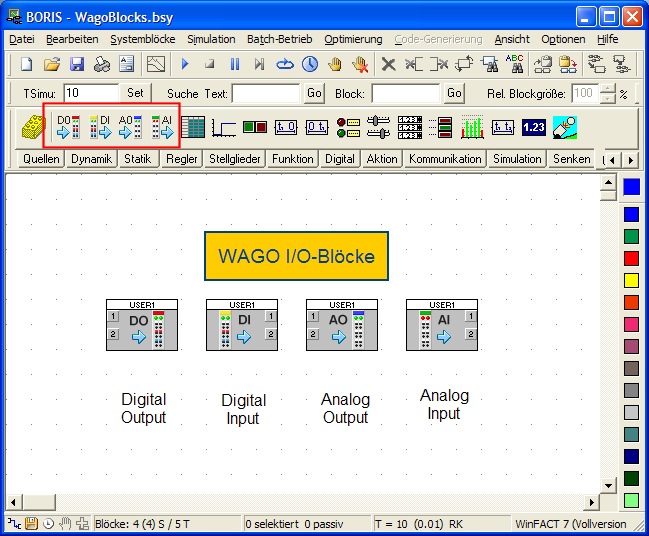Image resolution: width=649 pixels, height=536 pixels.
Task: Open the Datei menu
Action: pos(22,39)
